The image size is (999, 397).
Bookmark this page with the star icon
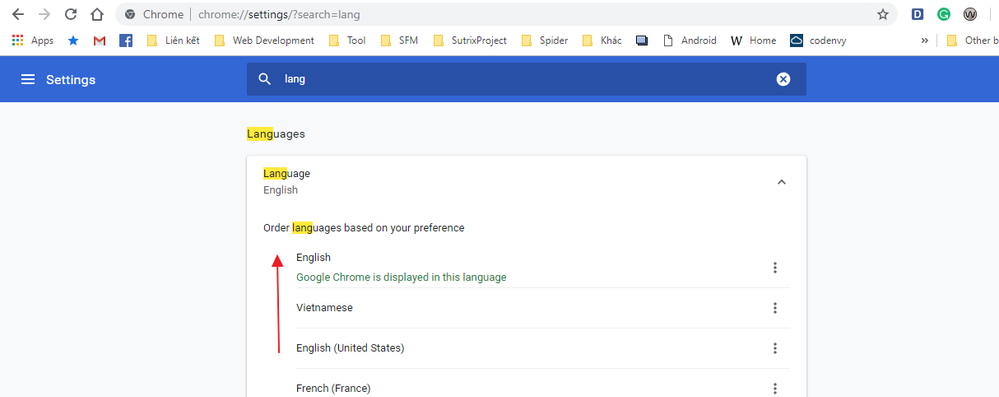(x=882, y=14)
